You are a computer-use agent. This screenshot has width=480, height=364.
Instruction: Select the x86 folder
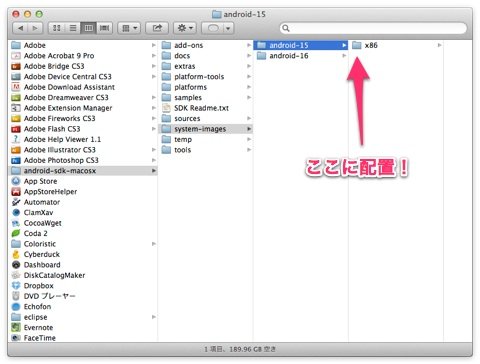coord(396,45)
